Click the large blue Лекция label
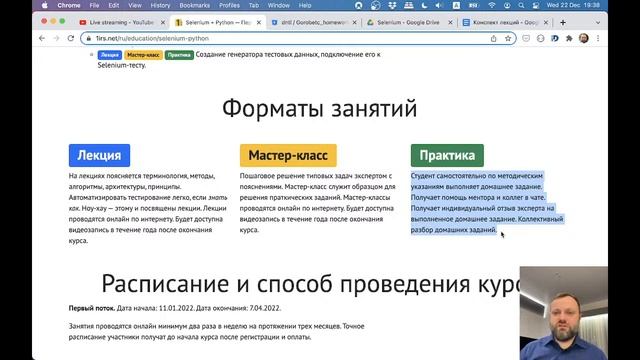The image size is (640, 360). (99, 155)
